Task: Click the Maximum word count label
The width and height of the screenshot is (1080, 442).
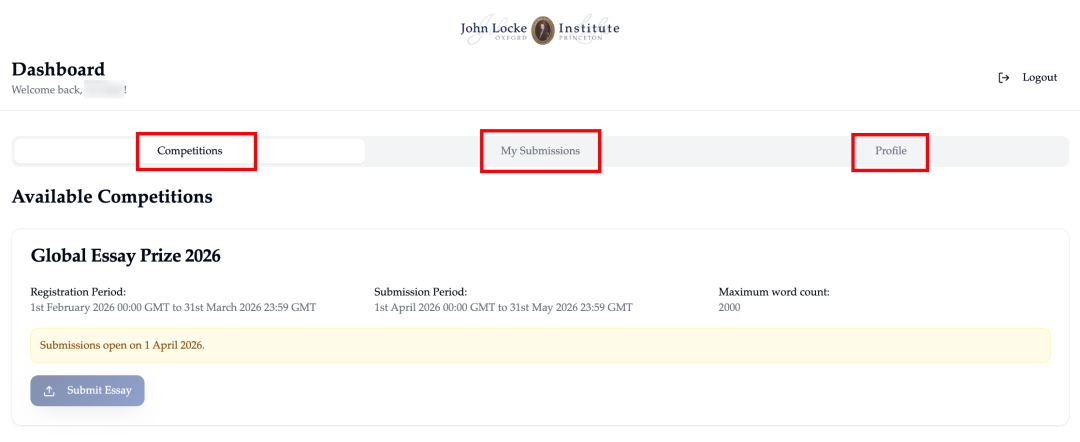Action: tap(774, 292)
